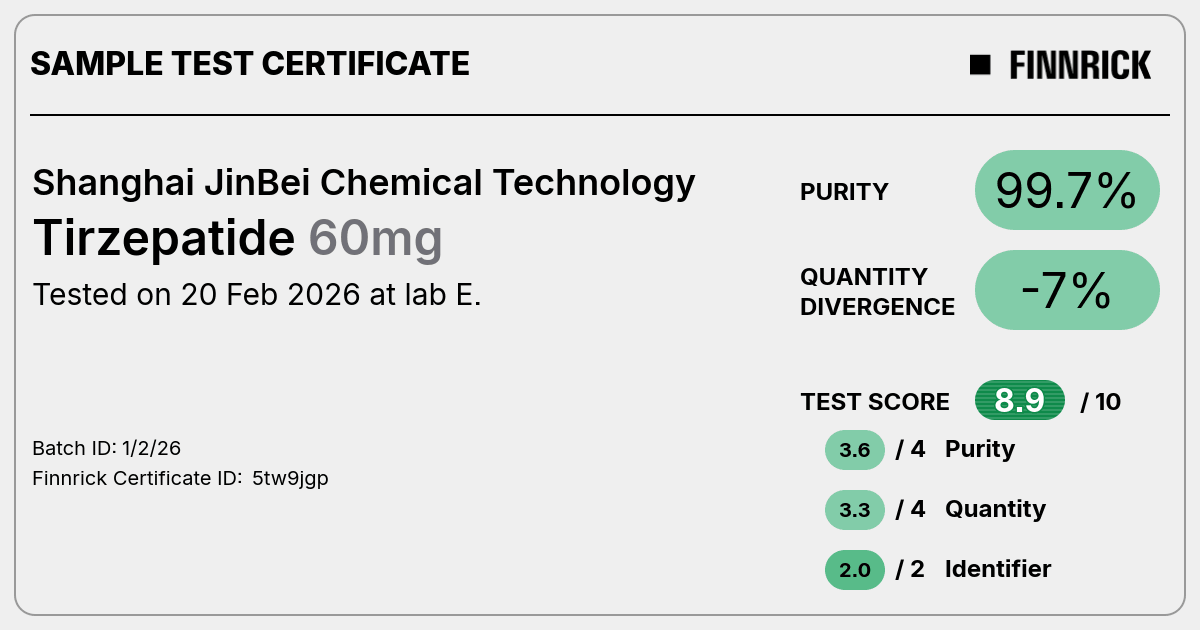Click the certificate ID 5tw9jgp
Screen dimensions: 1200x630
tap(290, 479)
